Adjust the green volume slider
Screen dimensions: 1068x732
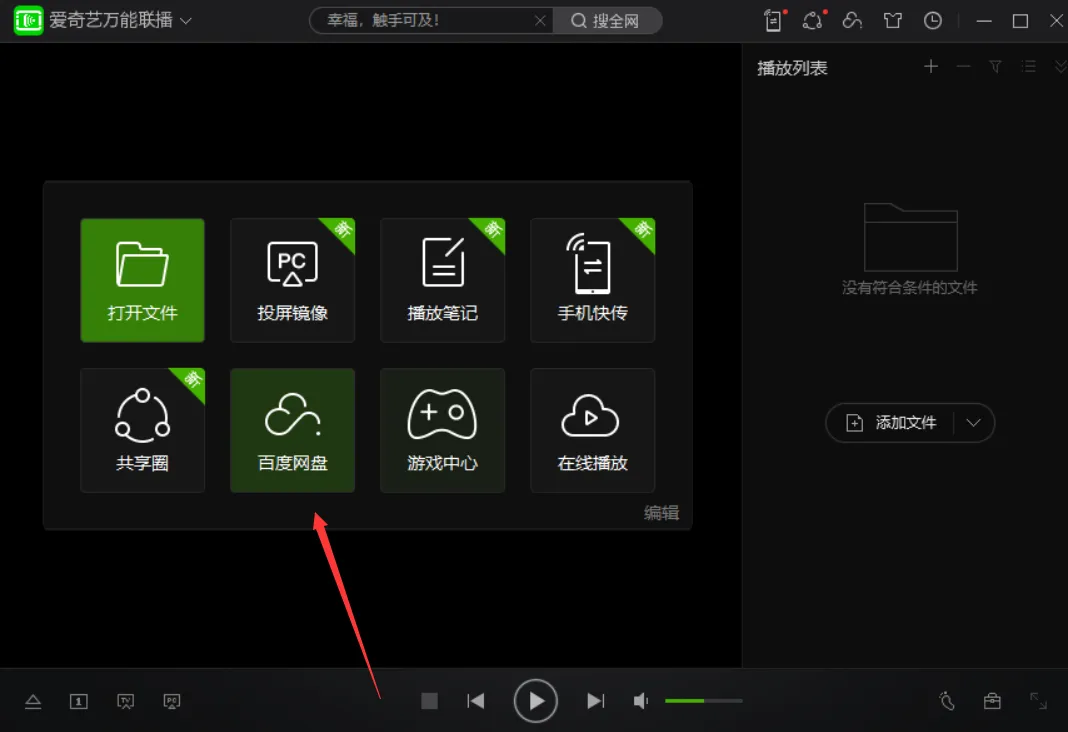point(703,701)
